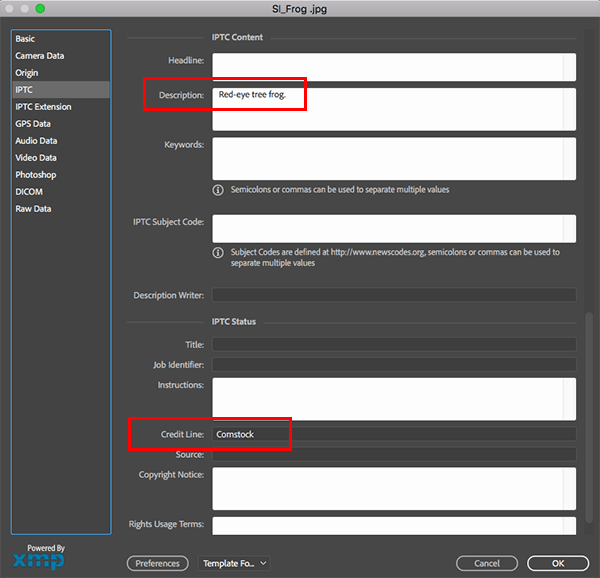Switch to IPTC Extension category
Viewport: 600px width, 578px height.
click(x=61, y=107)
